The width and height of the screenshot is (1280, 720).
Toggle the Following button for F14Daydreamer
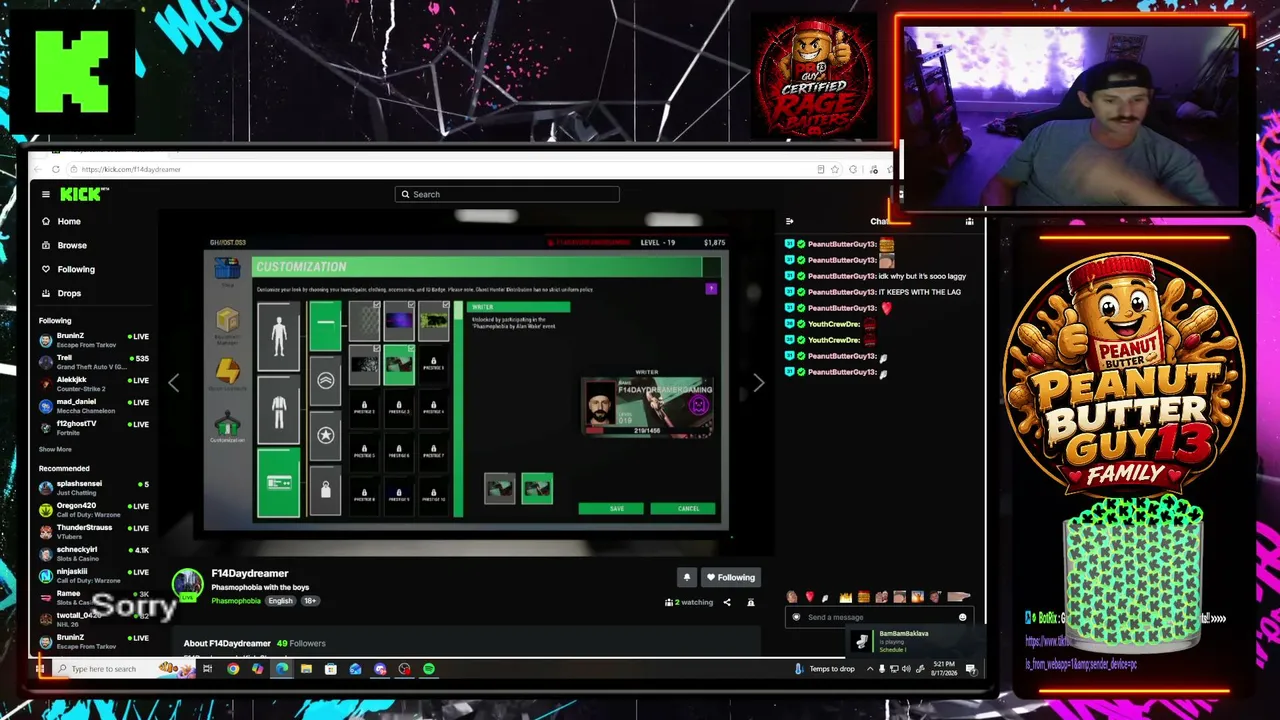click(x=730, y=577)
